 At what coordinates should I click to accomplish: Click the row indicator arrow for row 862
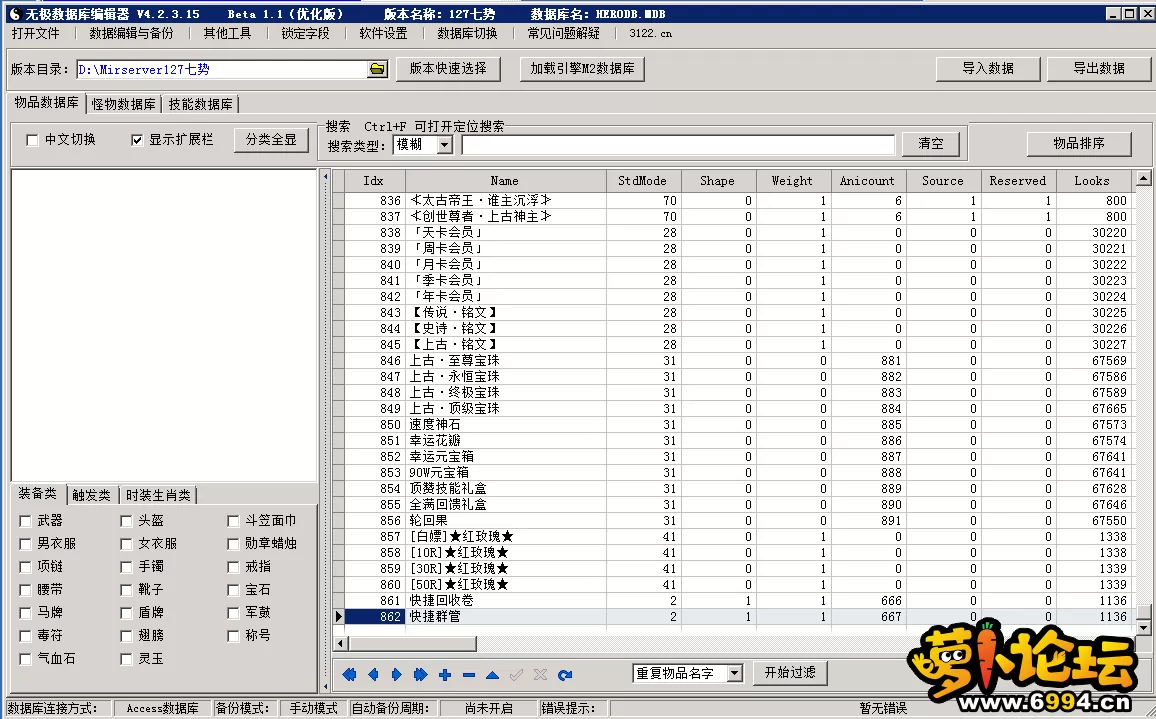338,616
